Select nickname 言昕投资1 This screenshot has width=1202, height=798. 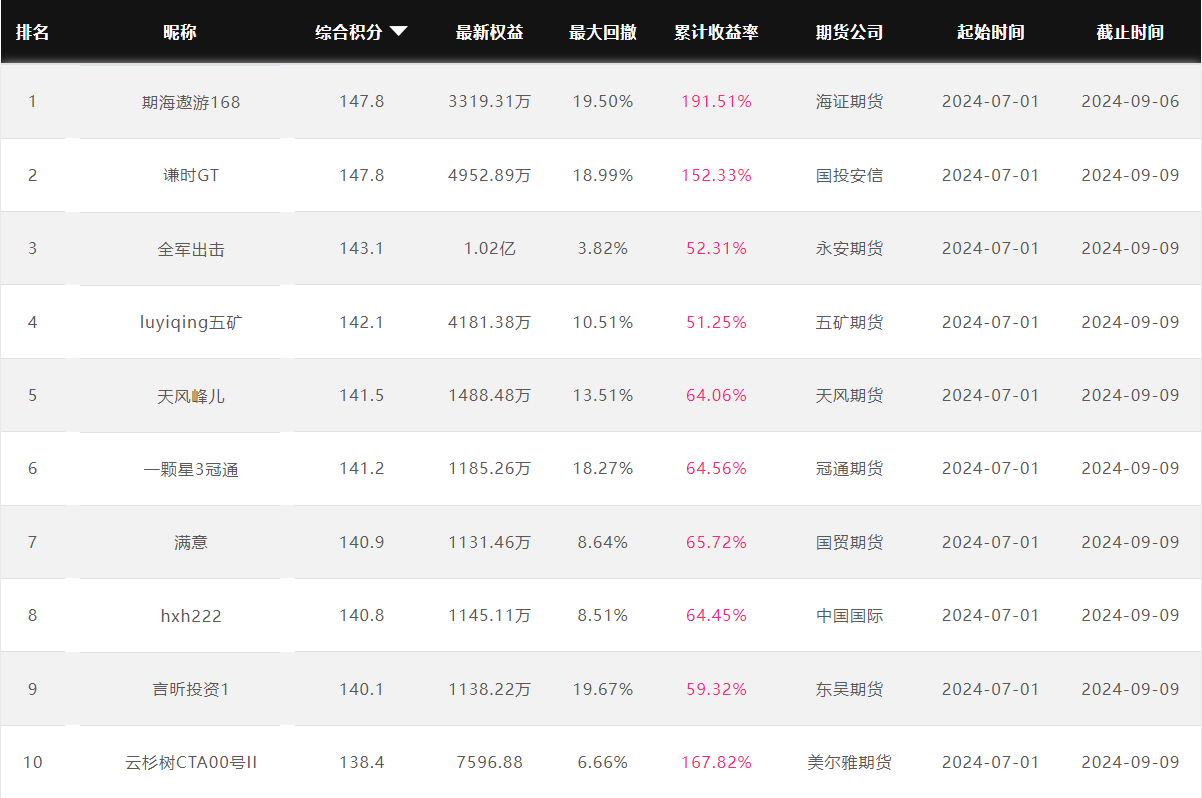tap(191, 689)
